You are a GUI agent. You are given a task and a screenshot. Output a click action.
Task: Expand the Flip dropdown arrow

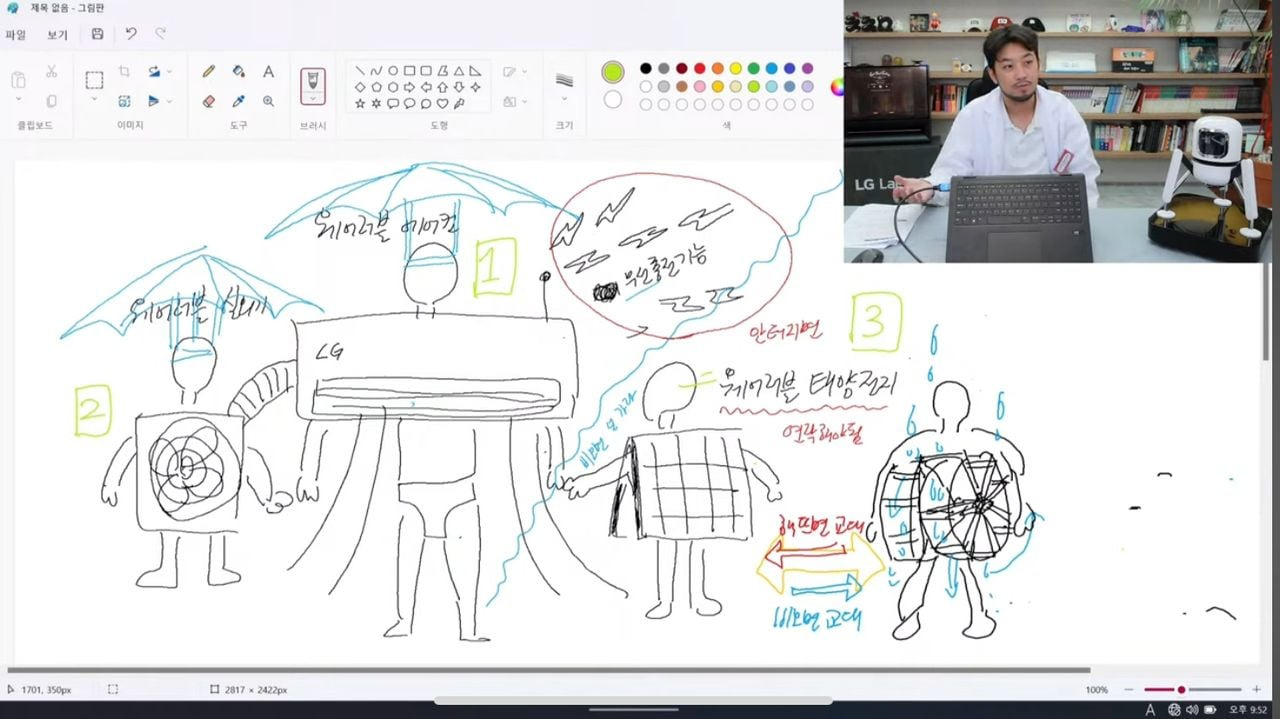point(169,101)
